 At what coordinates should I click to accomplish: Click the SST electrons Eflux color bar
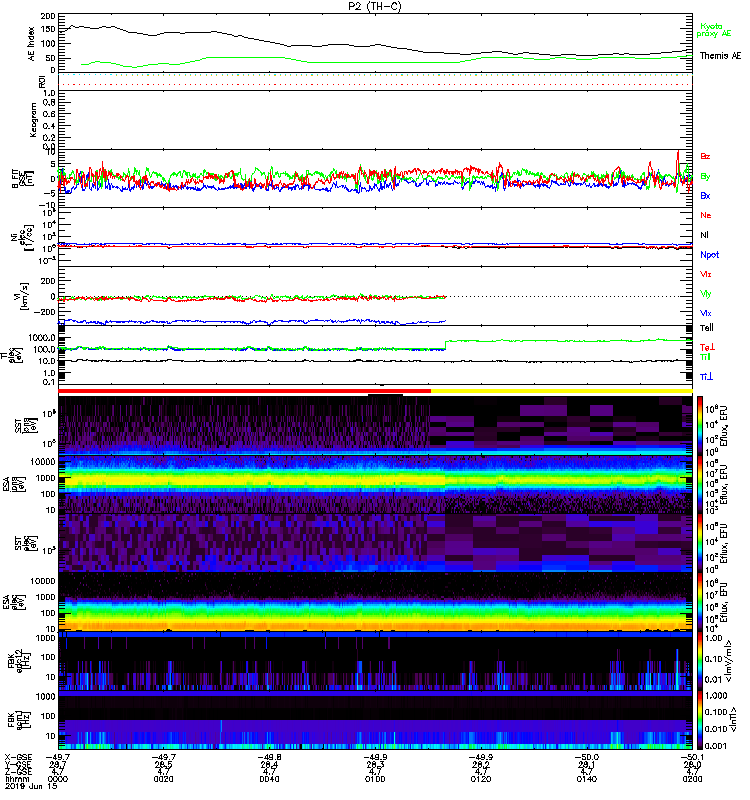pyautogui.click(x=700, y=542)
